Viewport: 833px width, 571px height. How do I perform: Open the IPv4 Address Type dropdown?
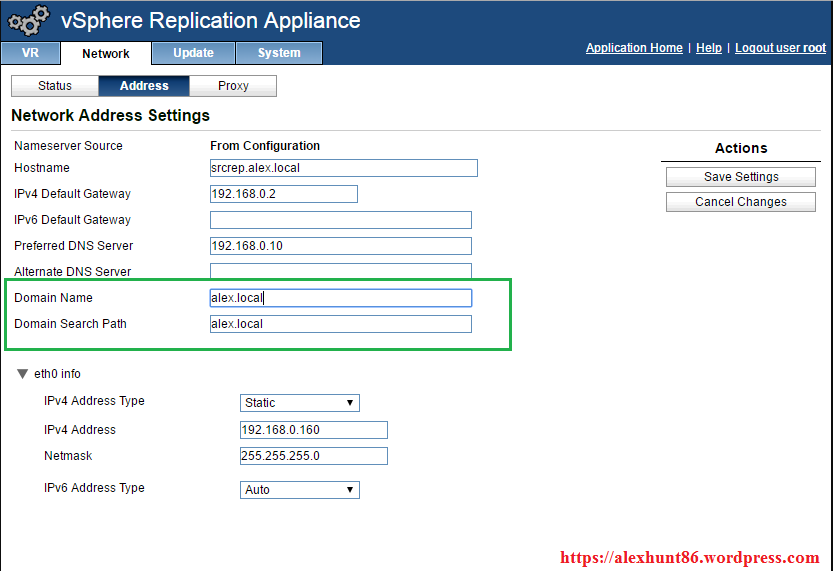(x=300, y=403)
